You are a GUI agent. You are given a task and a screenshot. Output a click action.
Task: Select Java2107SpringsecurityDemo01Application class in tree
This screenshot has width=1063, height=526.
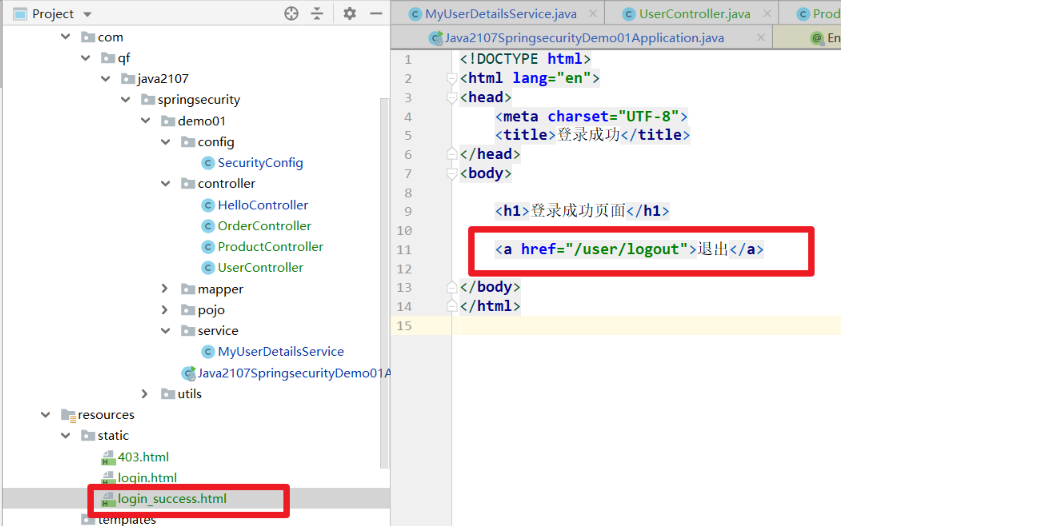point(294,373)
